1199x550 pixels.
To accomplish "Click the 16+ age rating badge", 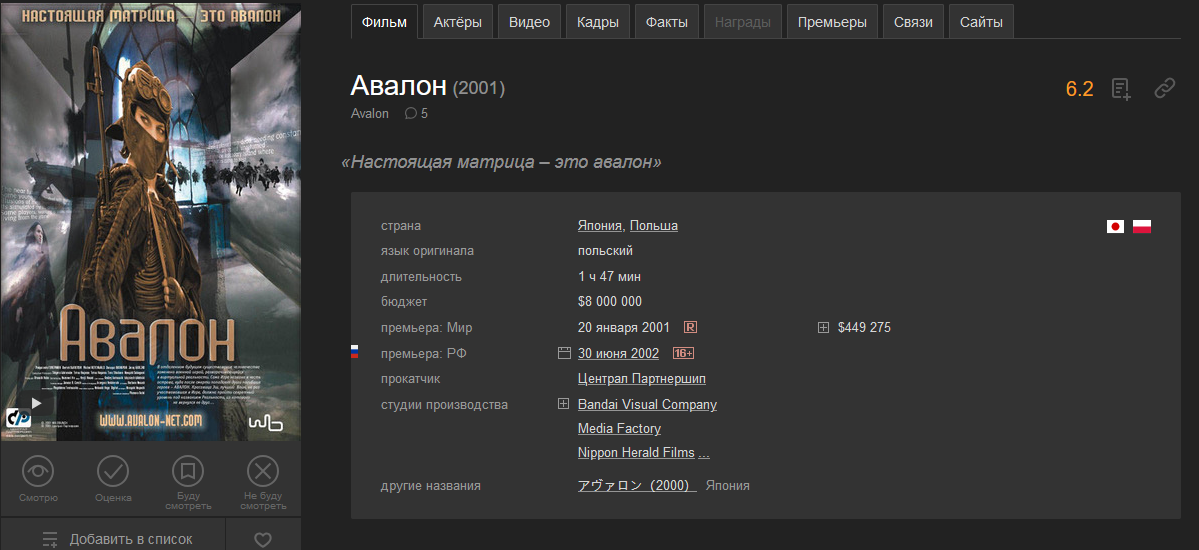I will tap(683, 353).
